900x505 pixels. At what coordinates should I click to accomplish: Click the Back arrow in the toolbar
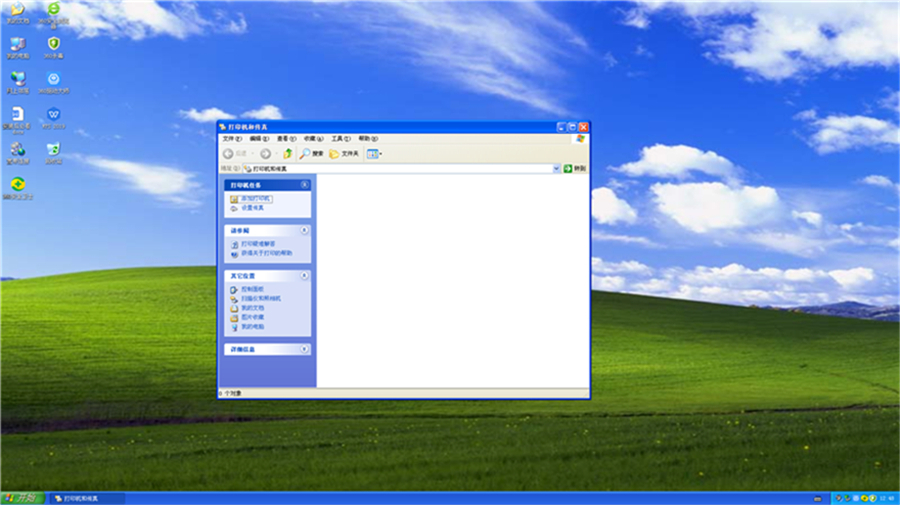(x=228, y=154)
